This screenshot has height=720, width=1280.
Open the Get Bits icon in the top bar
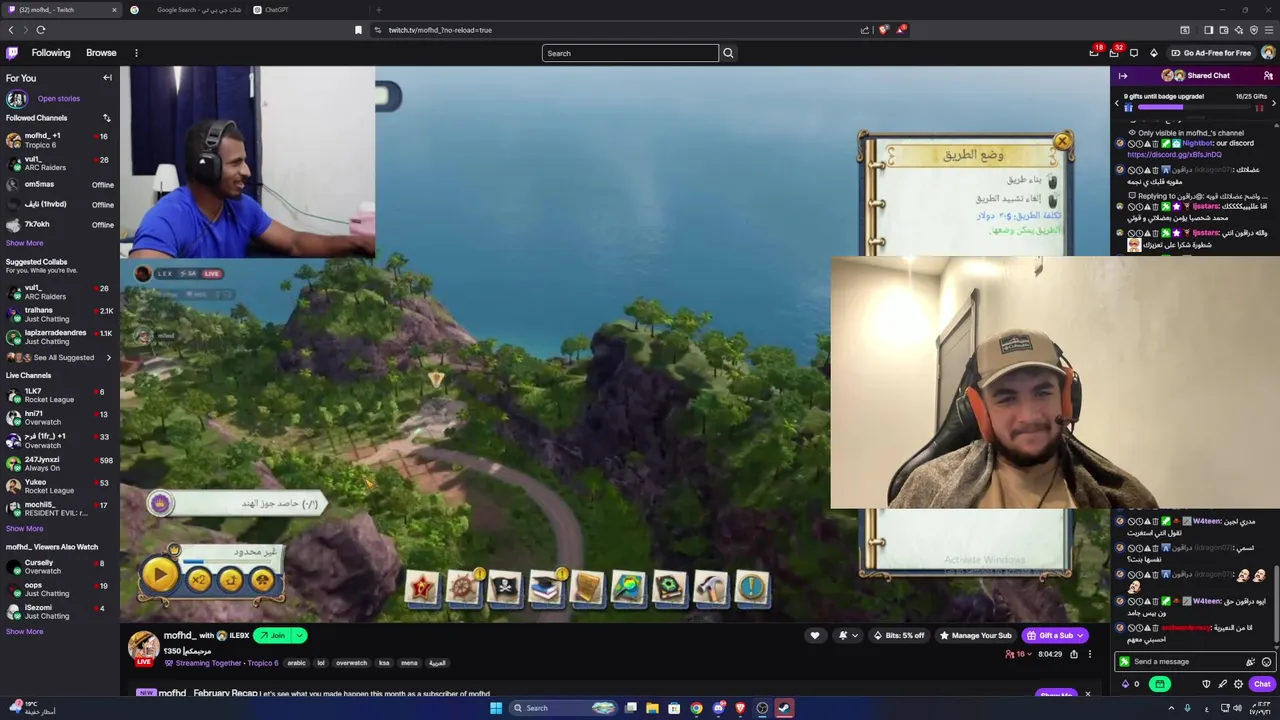tap(1153, 53)
